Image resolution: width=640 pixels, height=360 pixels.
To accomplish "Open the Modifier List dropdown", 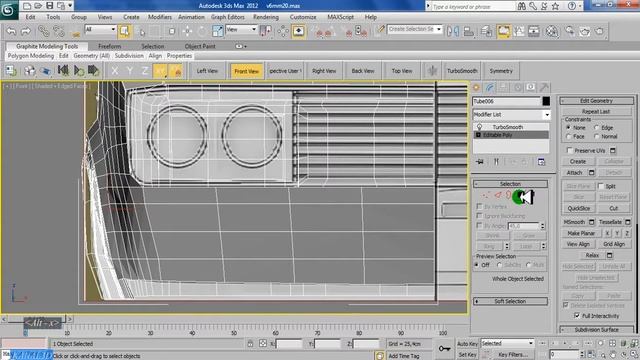I will 511,115.
